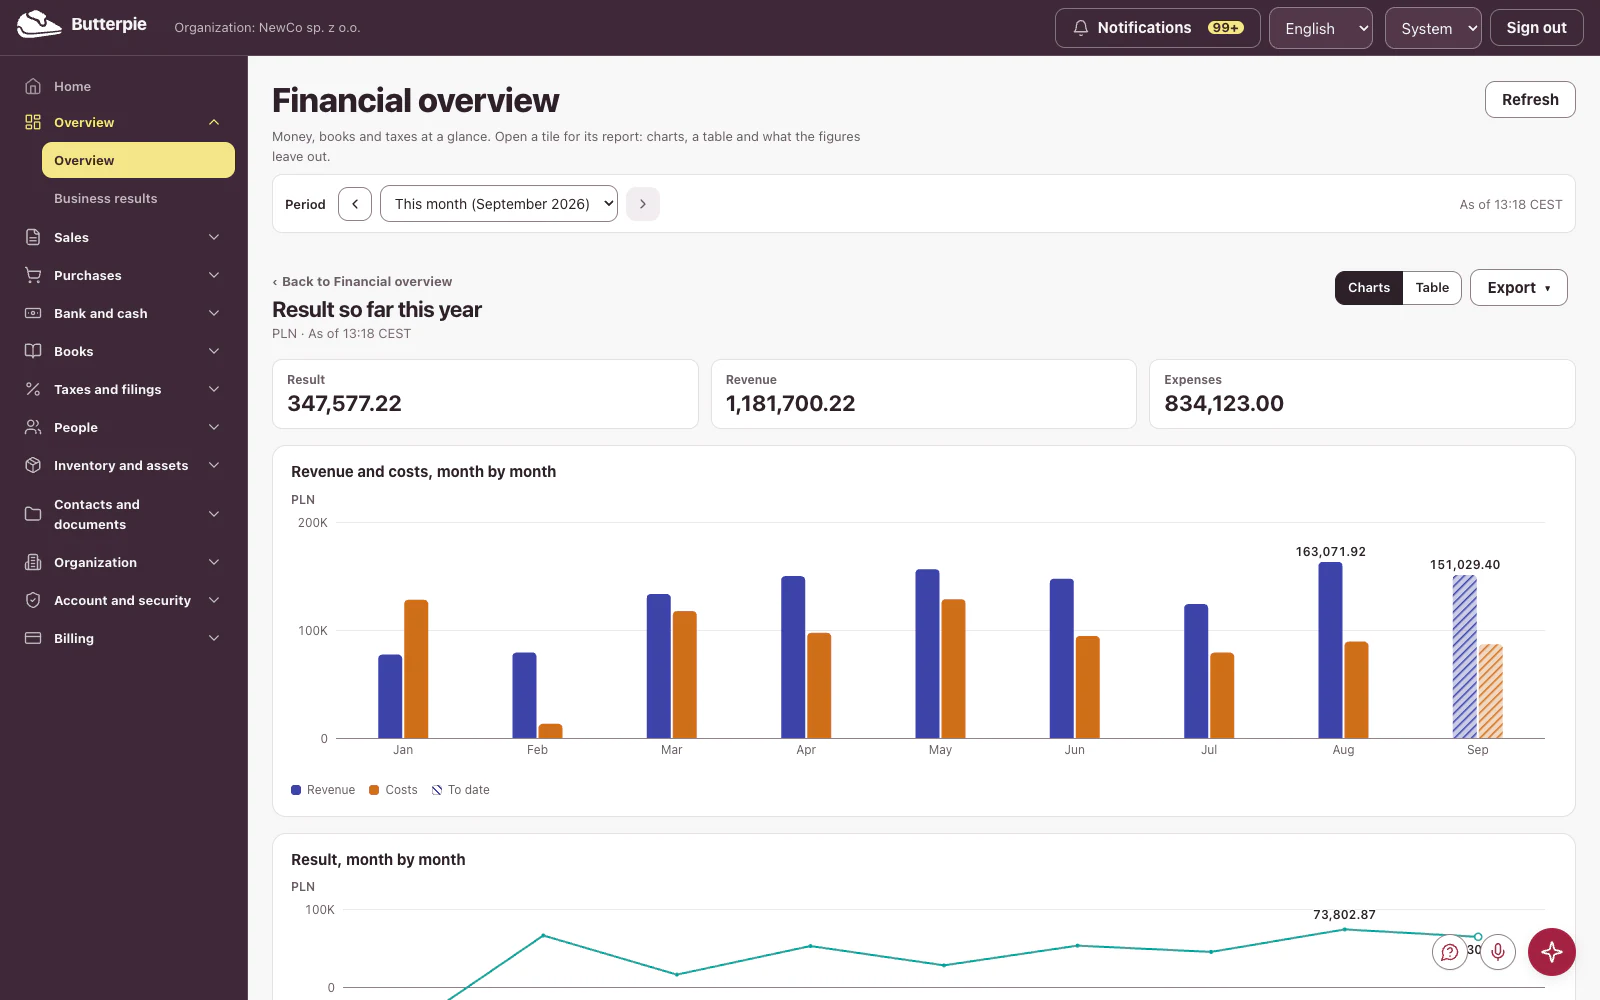Viewport: 1600px width, 1000px height.
Task: Toggle the Costs legend series
Action: tap(393, 790)
